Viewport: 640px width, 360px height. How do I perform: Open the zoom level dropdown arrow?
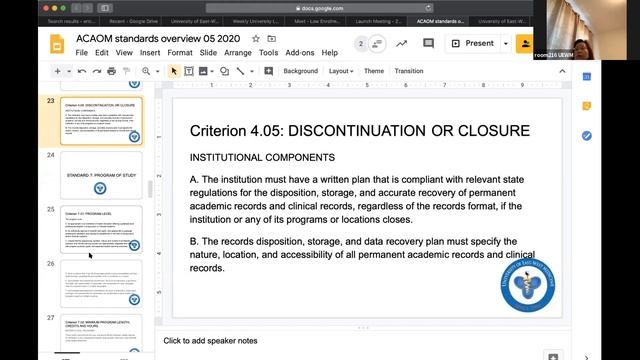pos(157,71)
